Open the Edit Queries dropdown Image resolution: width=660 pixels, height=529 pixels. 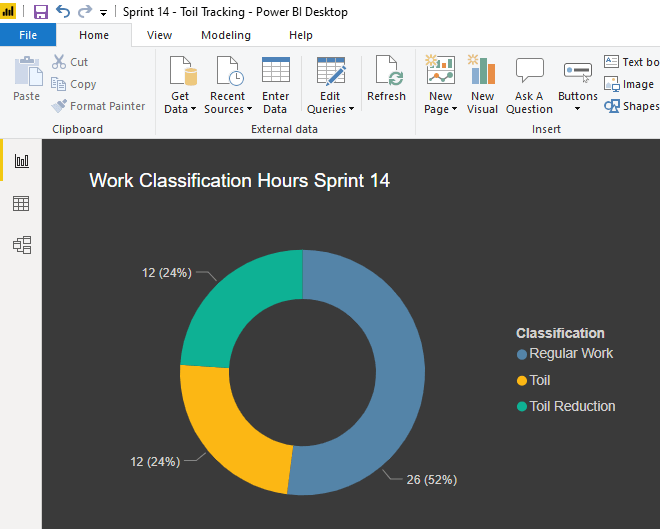[329, 108]
